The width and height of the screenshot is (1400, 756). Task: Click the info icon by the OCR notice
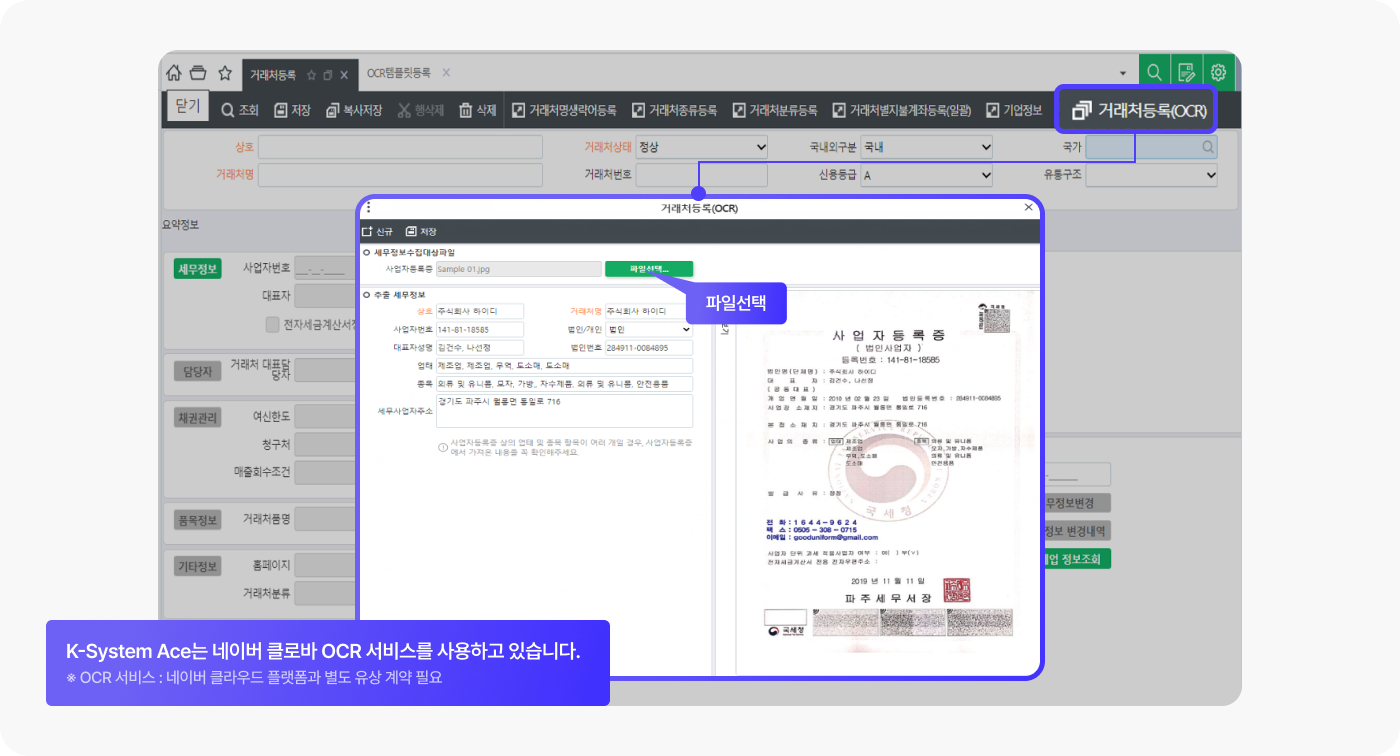(x=443, y=447)
